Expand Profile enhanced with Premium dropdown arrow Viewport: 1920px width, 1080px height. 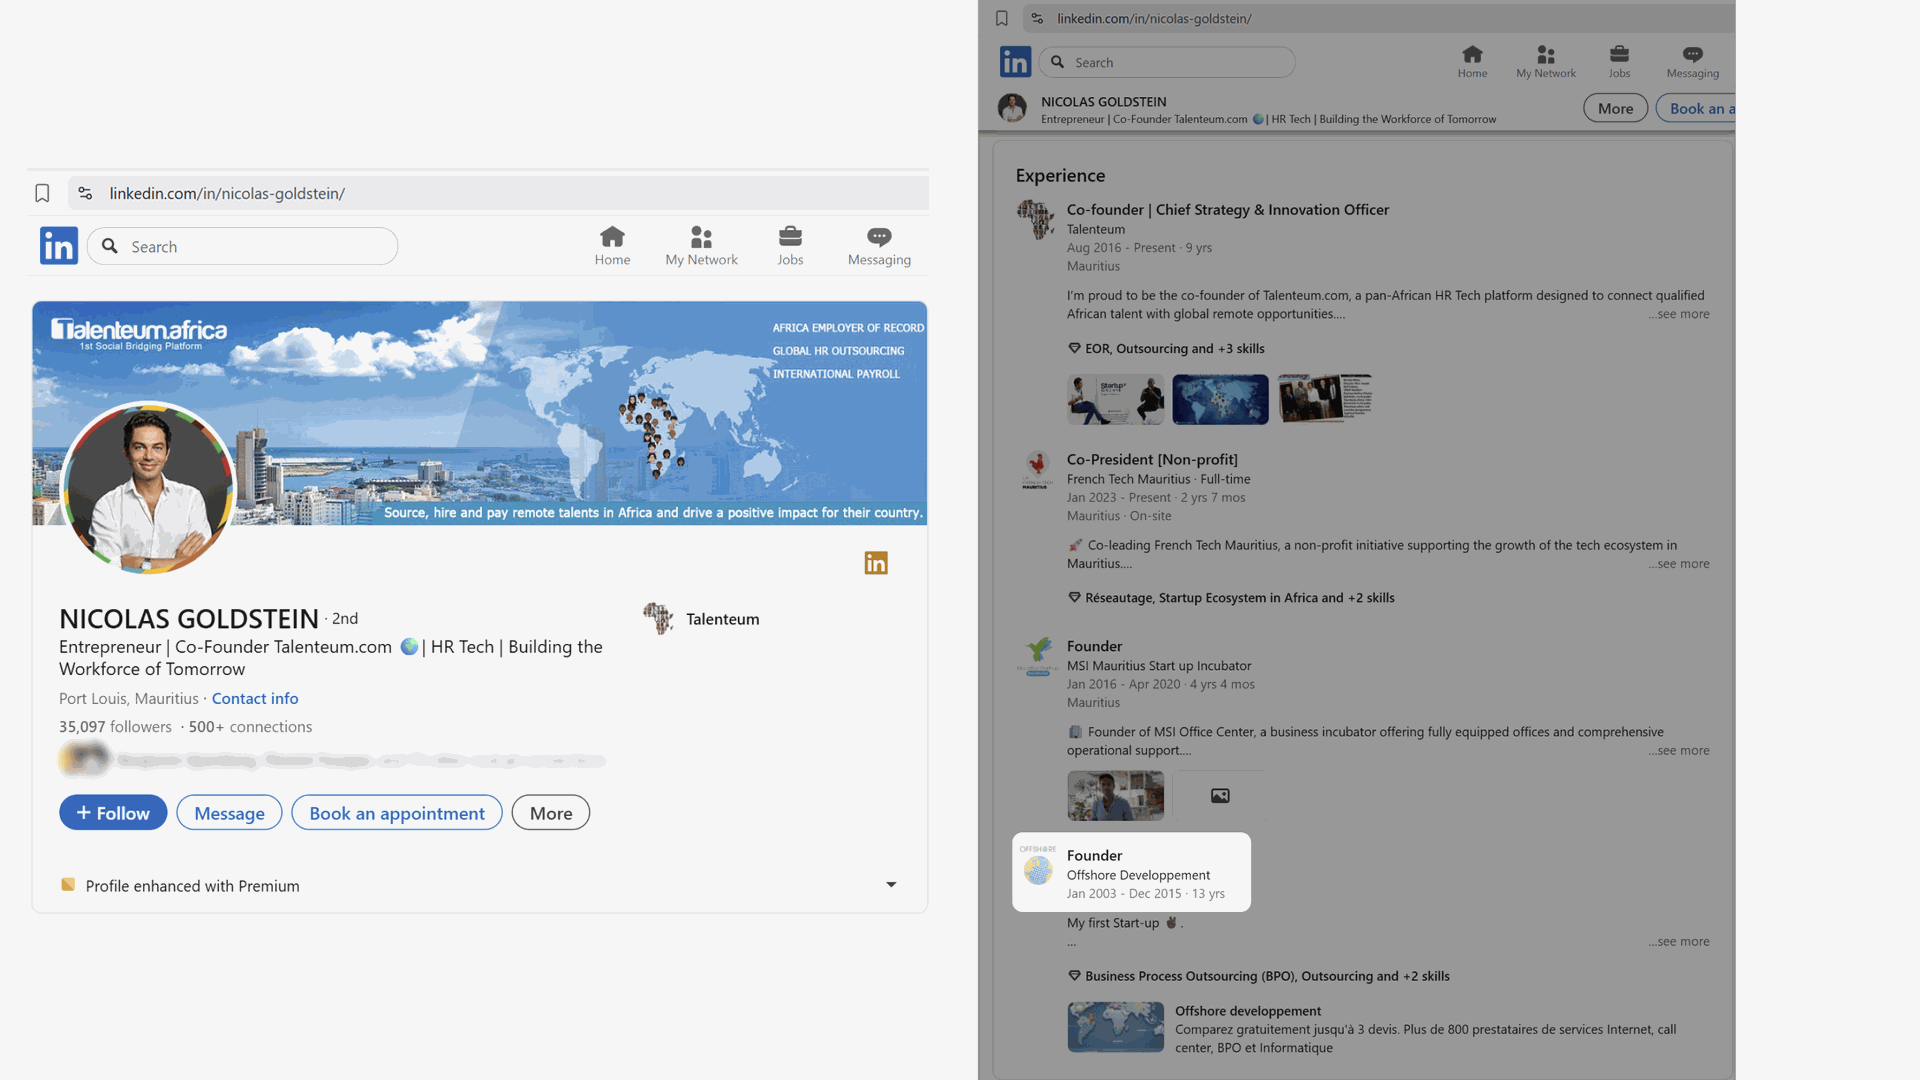891,885
